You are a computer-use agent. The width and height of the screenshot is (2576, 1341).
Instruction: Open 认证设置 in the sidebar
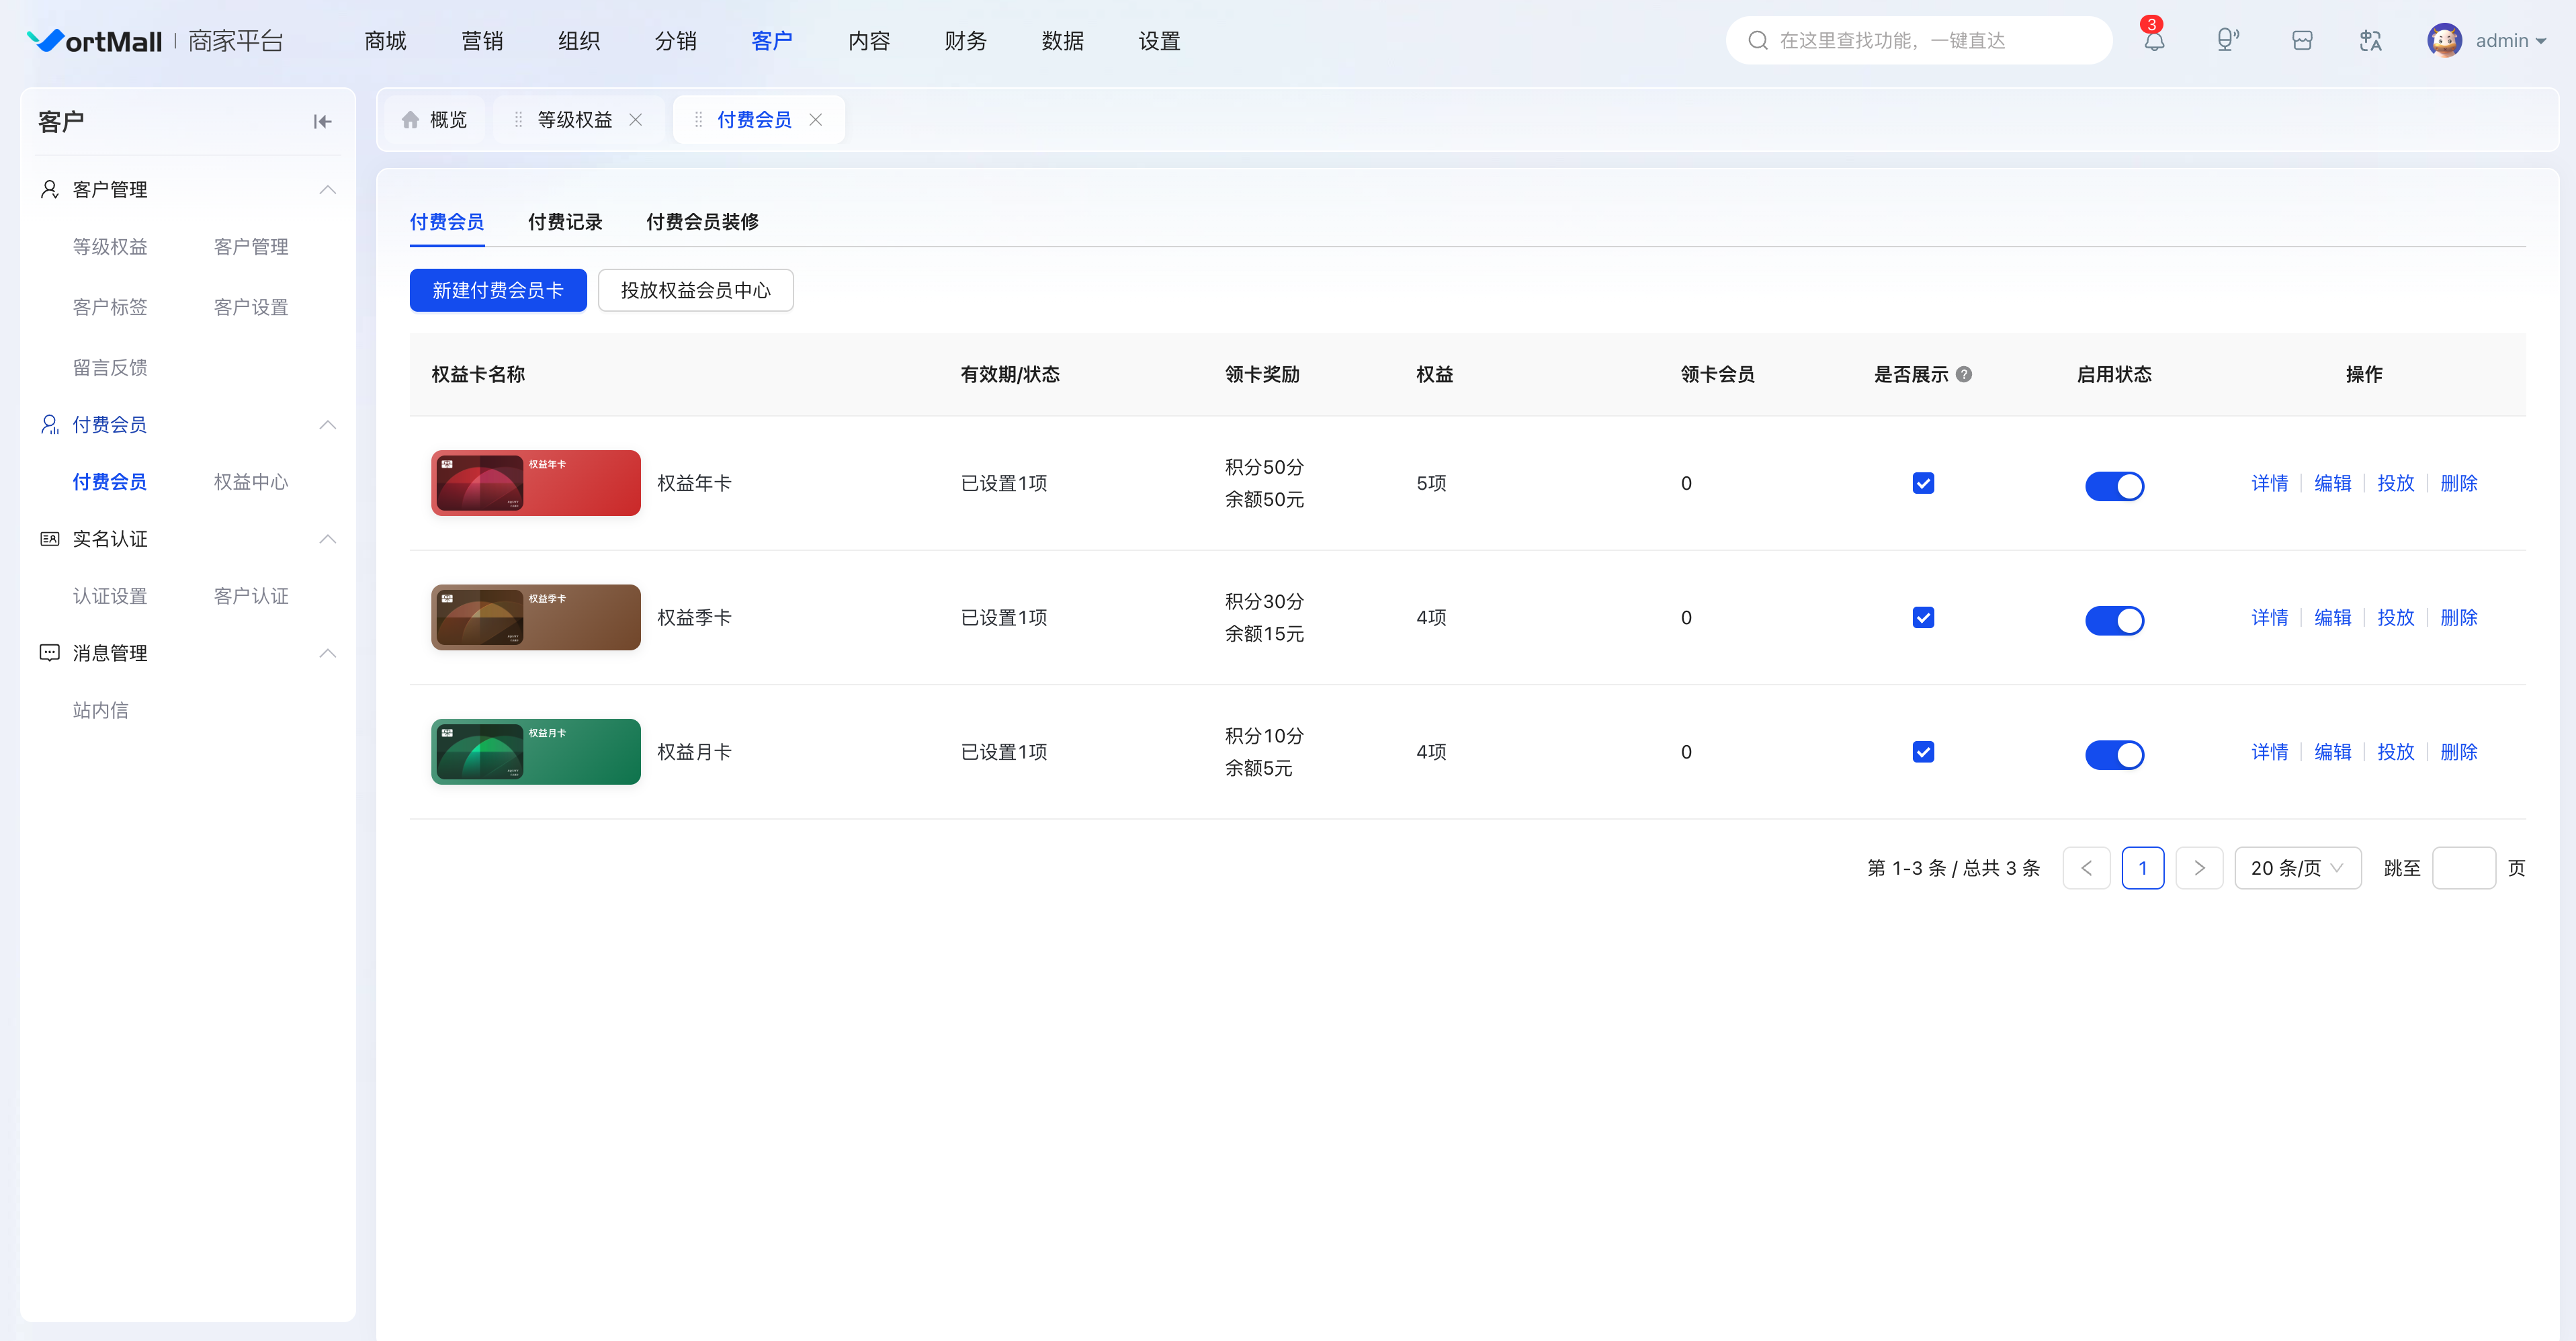(109, 595)
